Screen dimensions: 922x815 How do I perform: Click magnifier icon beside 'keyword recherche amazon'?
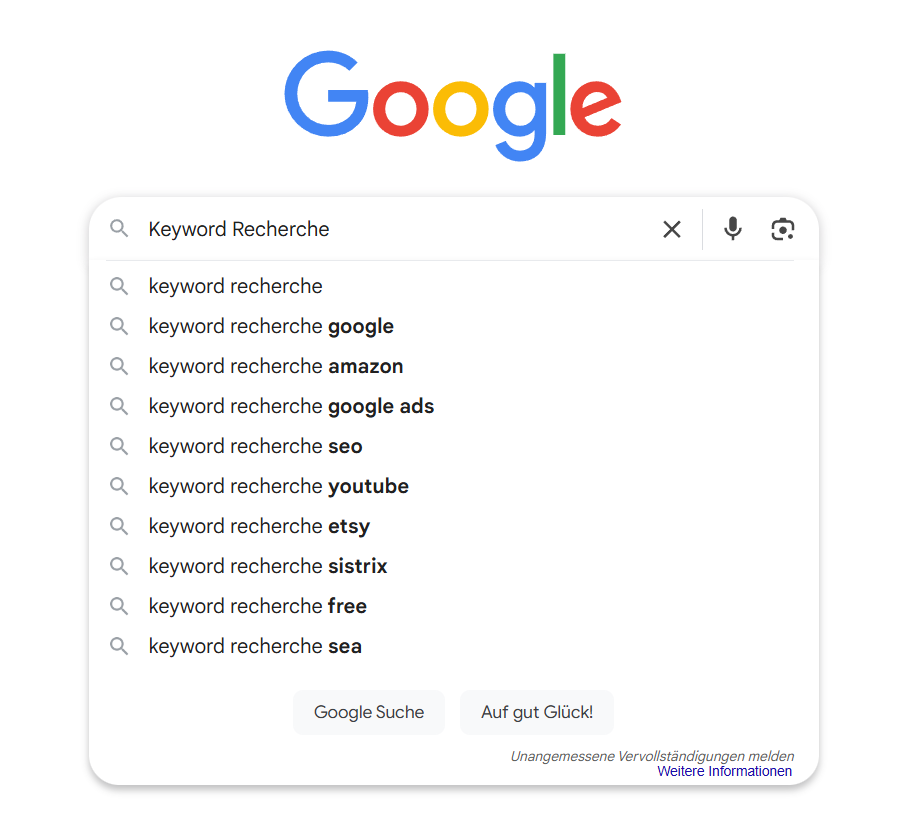click(119, 366)
